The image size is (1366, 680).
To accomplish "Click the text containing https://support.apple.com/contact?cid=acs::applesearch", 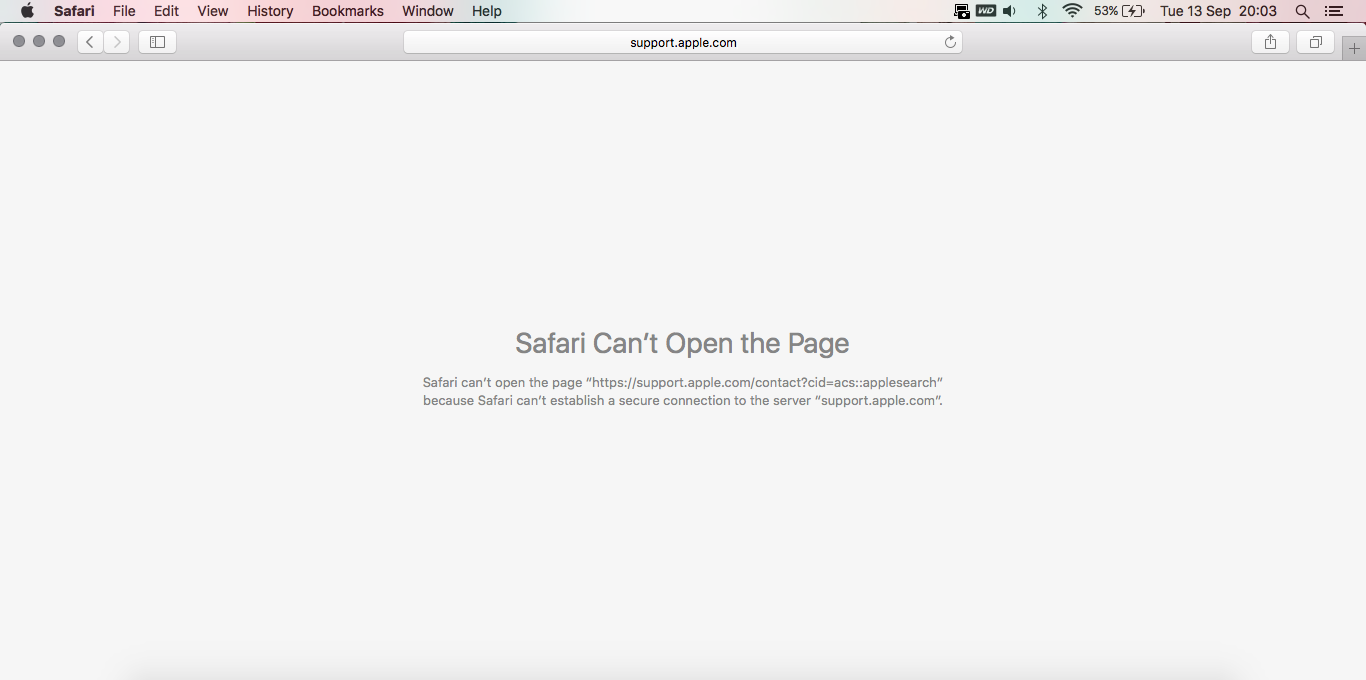I will pos(683,382).
